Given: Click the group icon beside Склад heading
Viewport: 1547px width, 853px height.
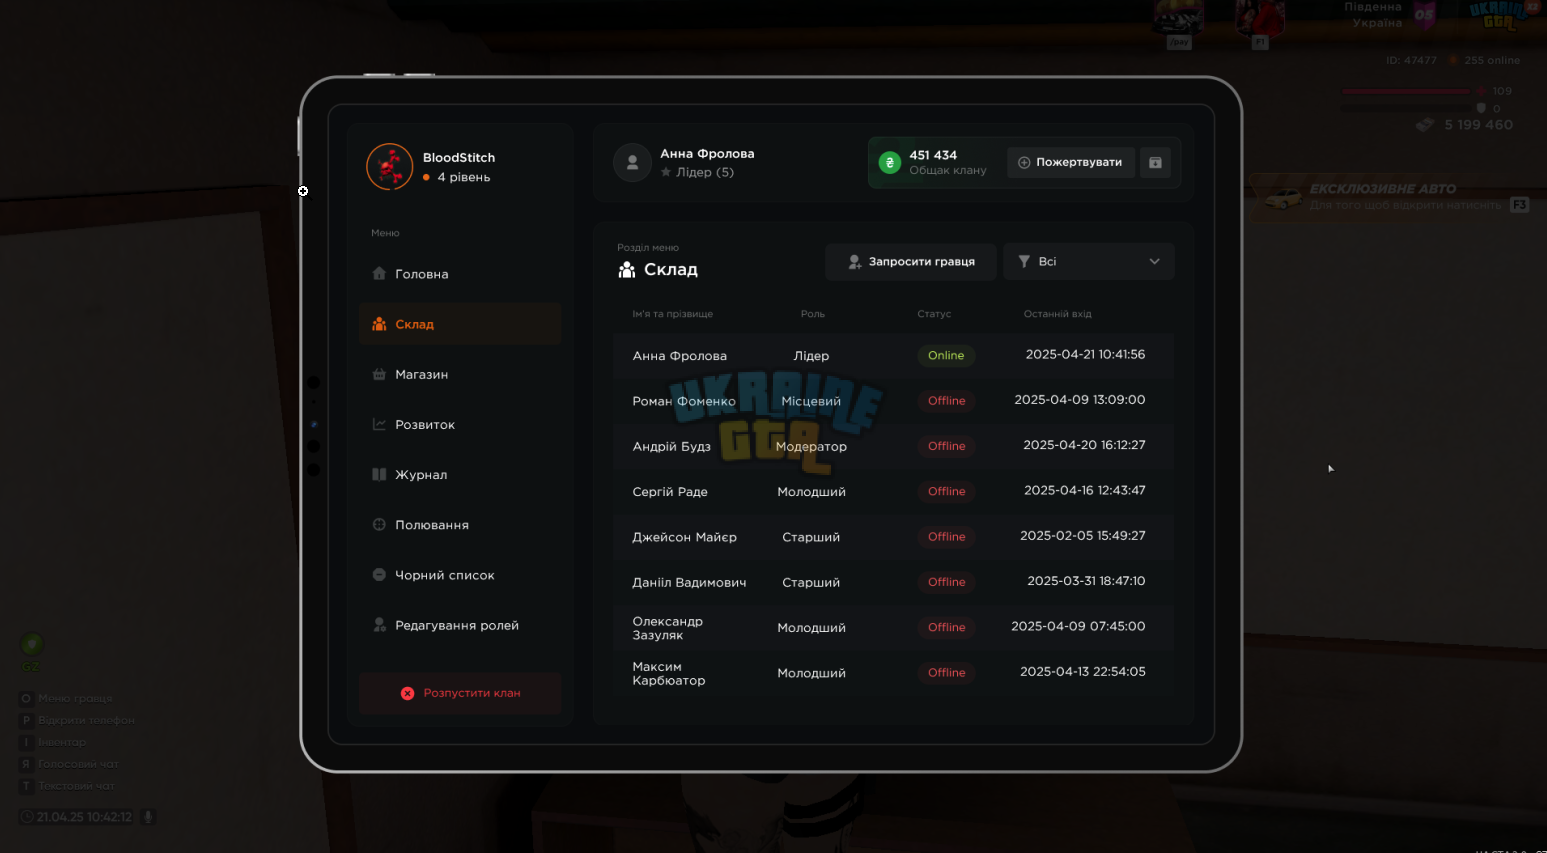Looking at the screenshot, I should click(x=627, y=270).
